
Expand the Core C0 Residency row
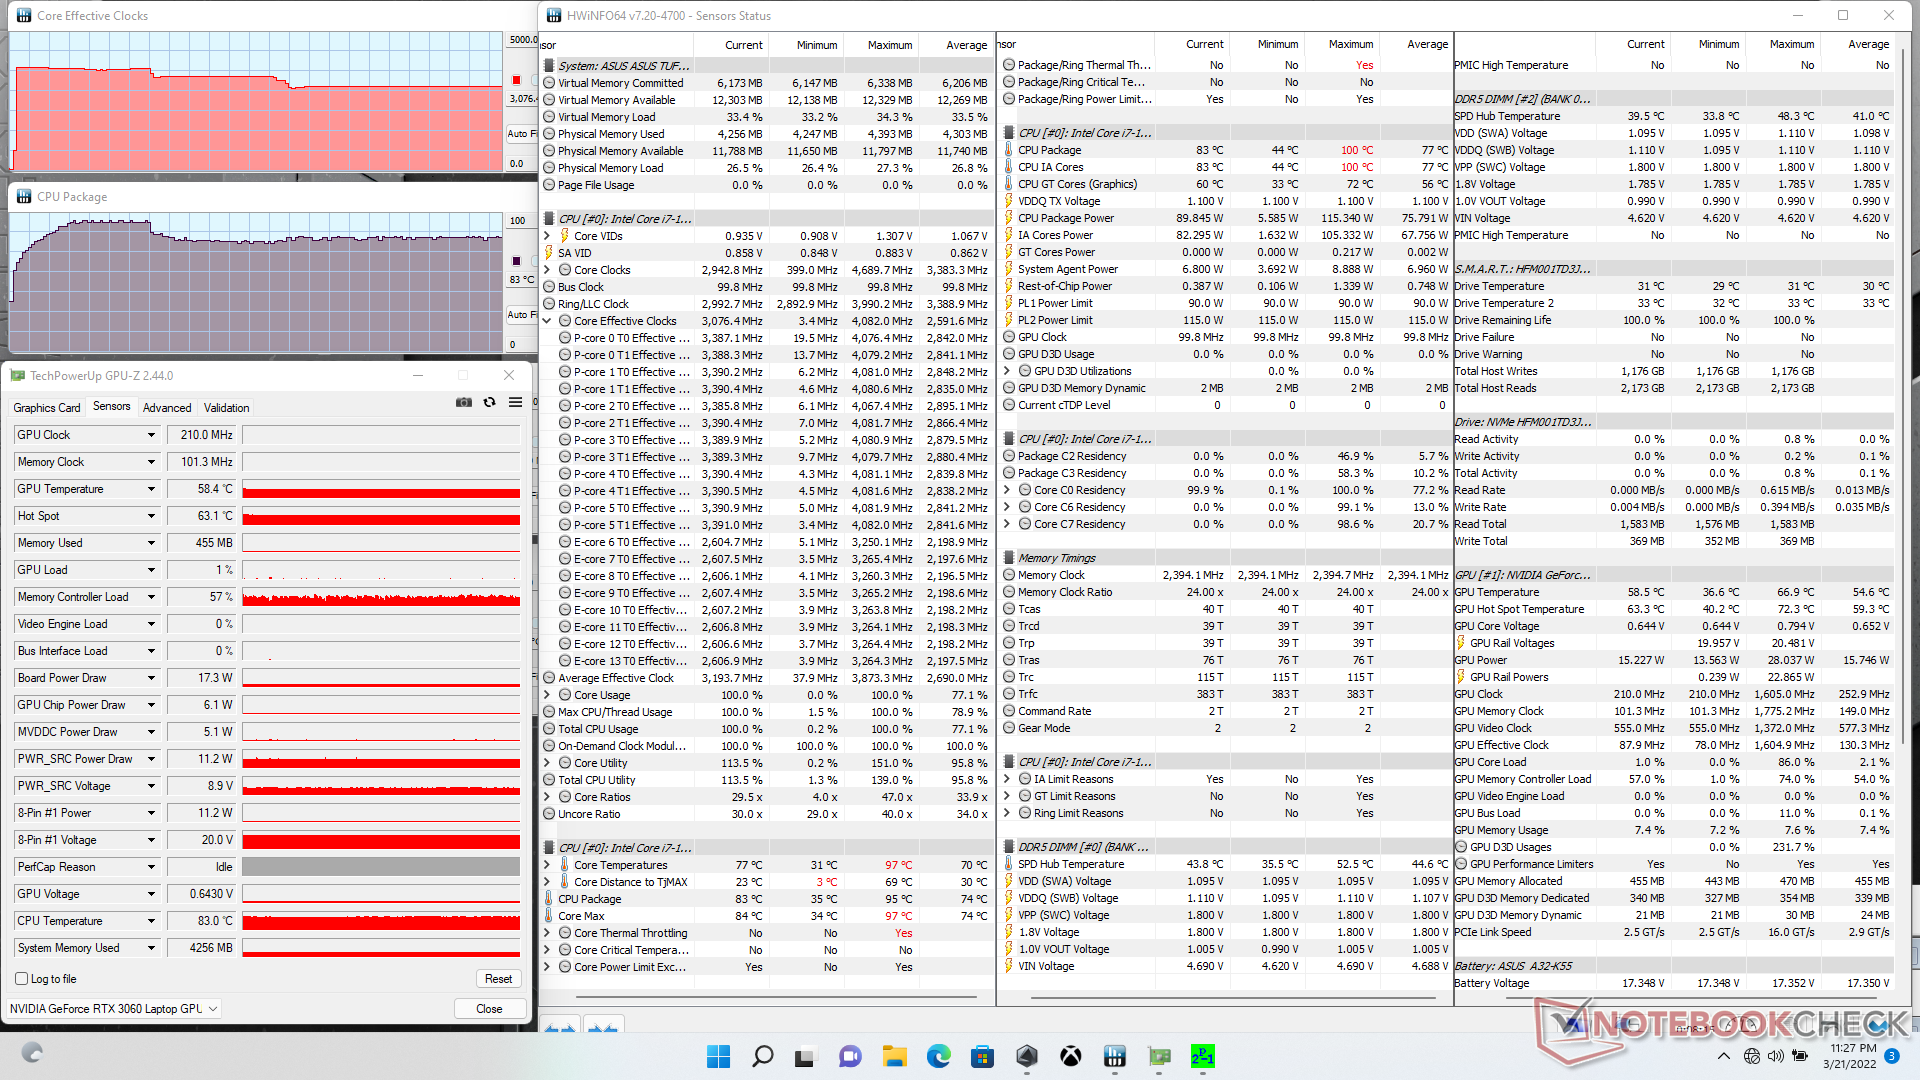1007,490
